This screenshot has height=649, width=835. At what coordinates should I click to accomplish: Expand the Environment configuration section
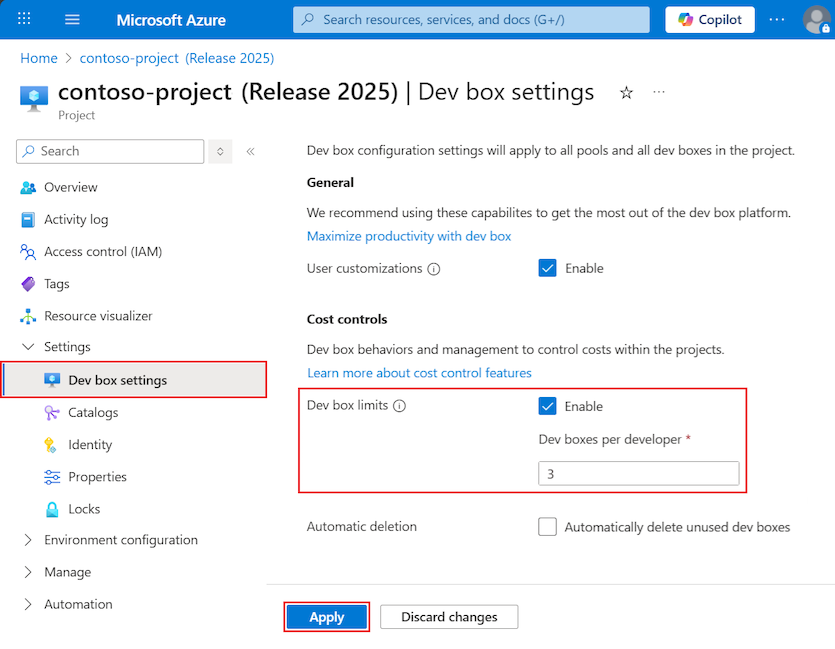click(x=28, y=540)
